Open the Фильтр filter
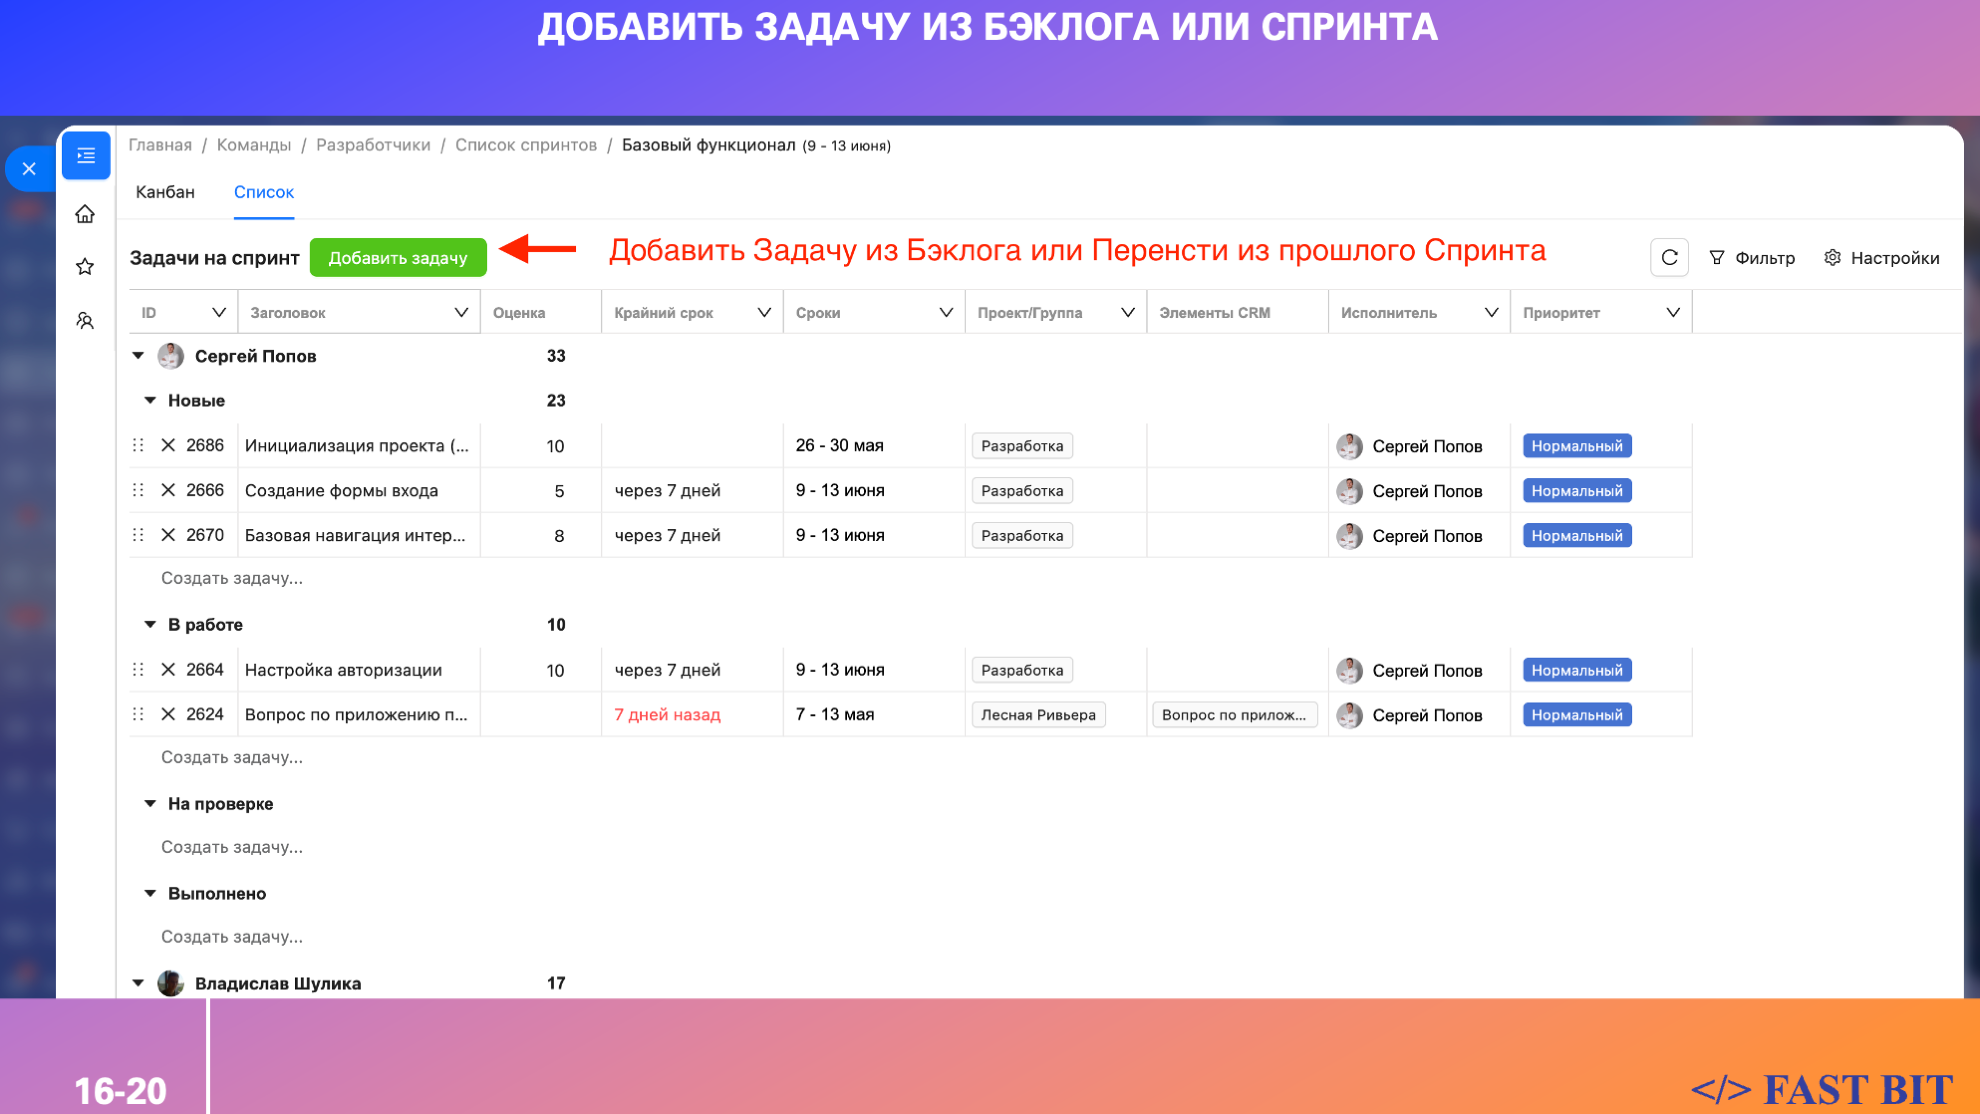This screenshot has height=1114, width=1980. click(1752, 258)
